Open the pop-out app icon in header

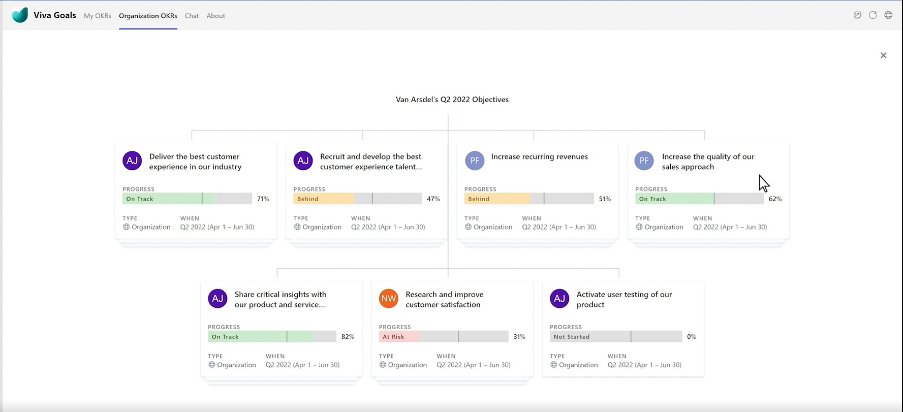pos(858,16)
